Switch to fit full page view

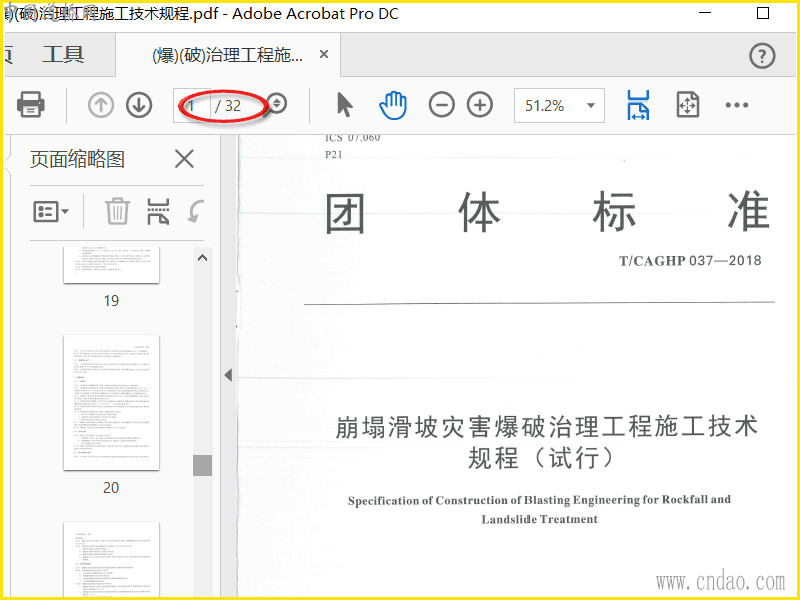click(x=688, y=105)
